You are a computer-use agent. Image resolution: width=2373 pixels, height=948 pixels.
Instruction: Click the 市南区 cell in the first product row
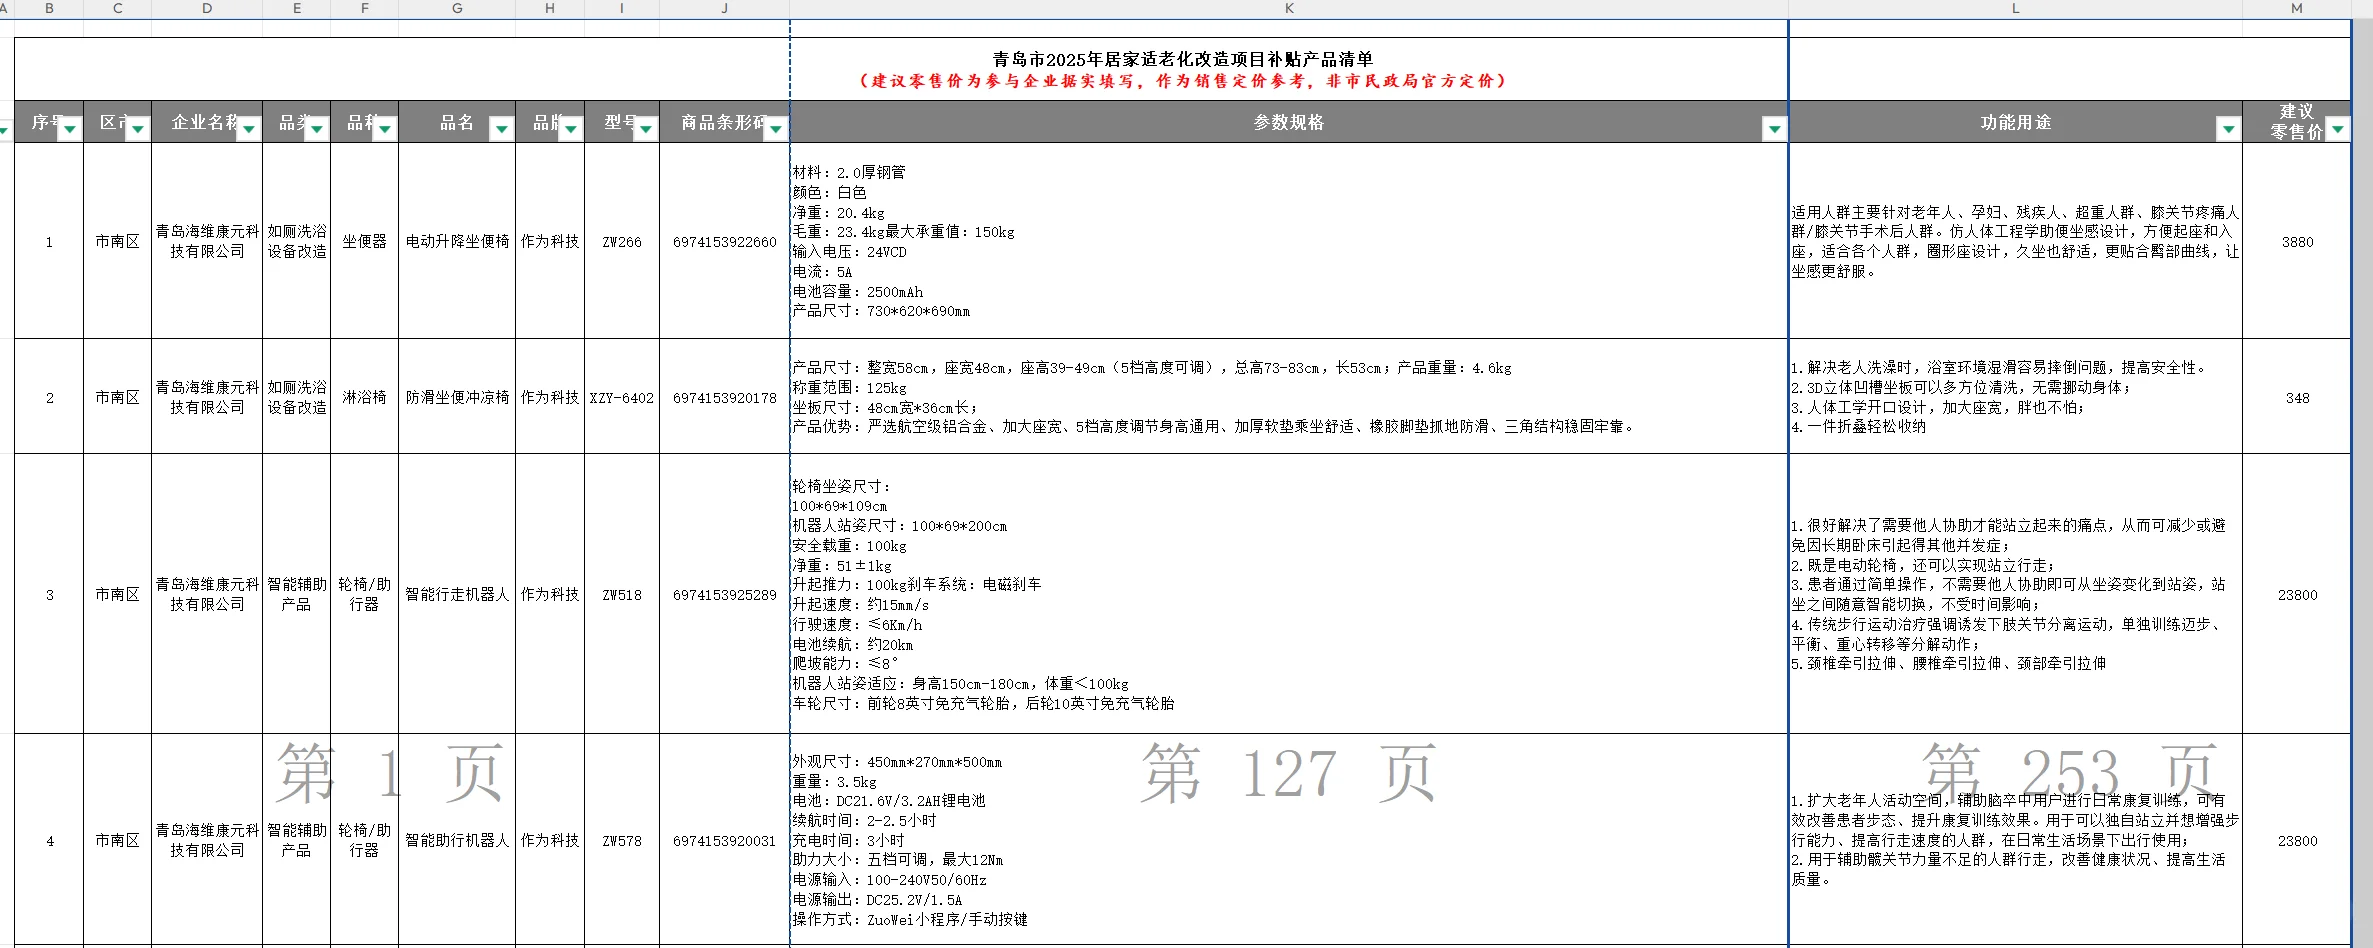117,241
